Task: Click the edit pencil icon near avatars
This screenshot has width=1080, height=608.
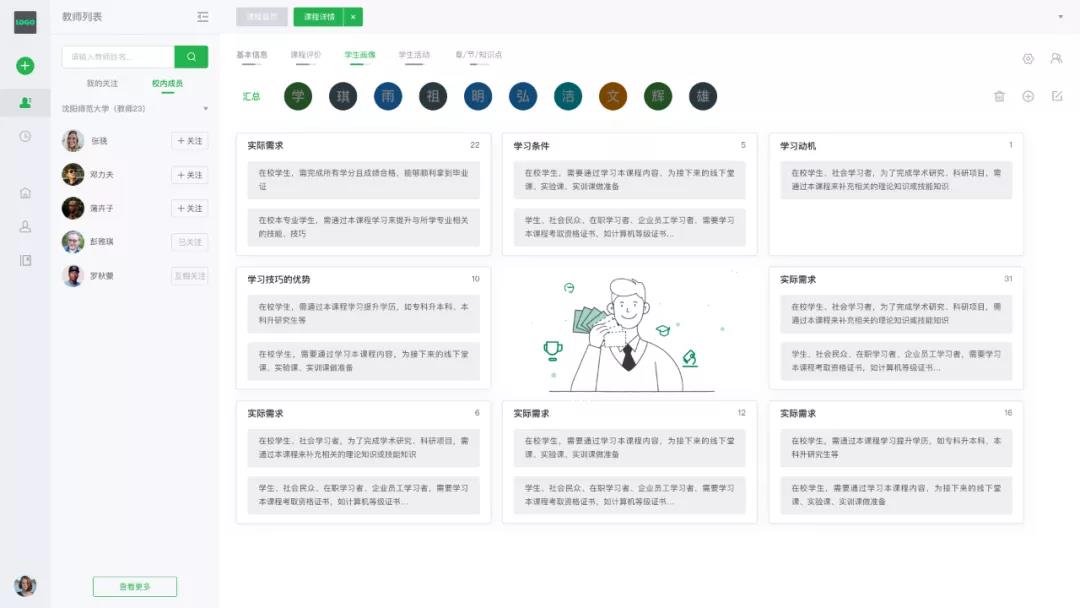Action: [x=1057, y=96]
